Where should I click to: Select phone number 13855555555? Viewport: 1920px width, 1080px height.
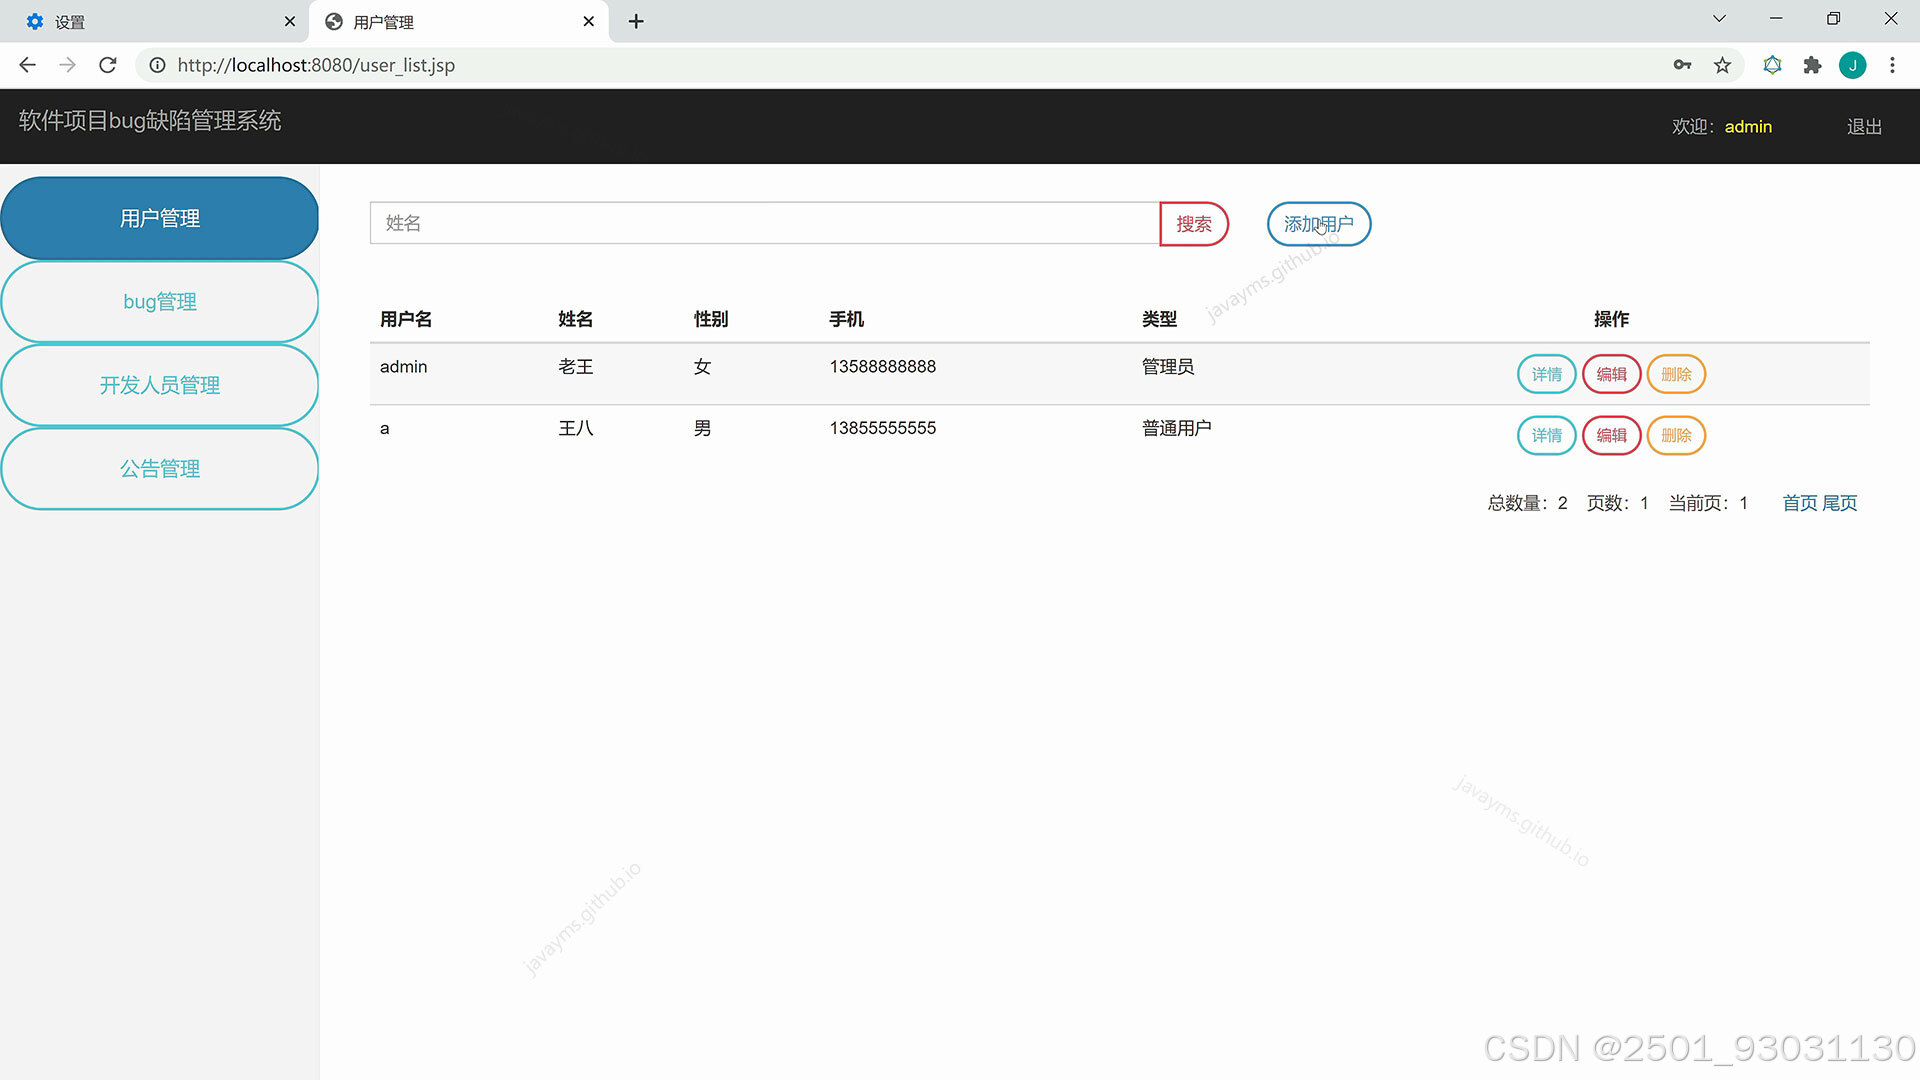coord(883,428)
